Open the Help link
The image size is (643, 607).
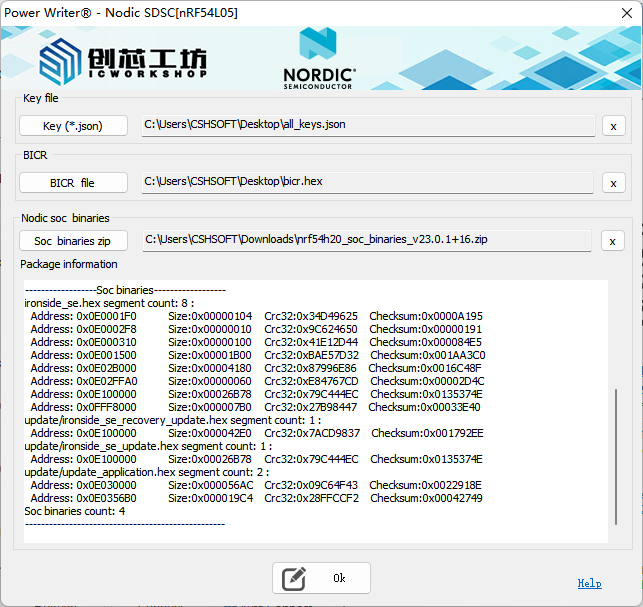point(589,583)
